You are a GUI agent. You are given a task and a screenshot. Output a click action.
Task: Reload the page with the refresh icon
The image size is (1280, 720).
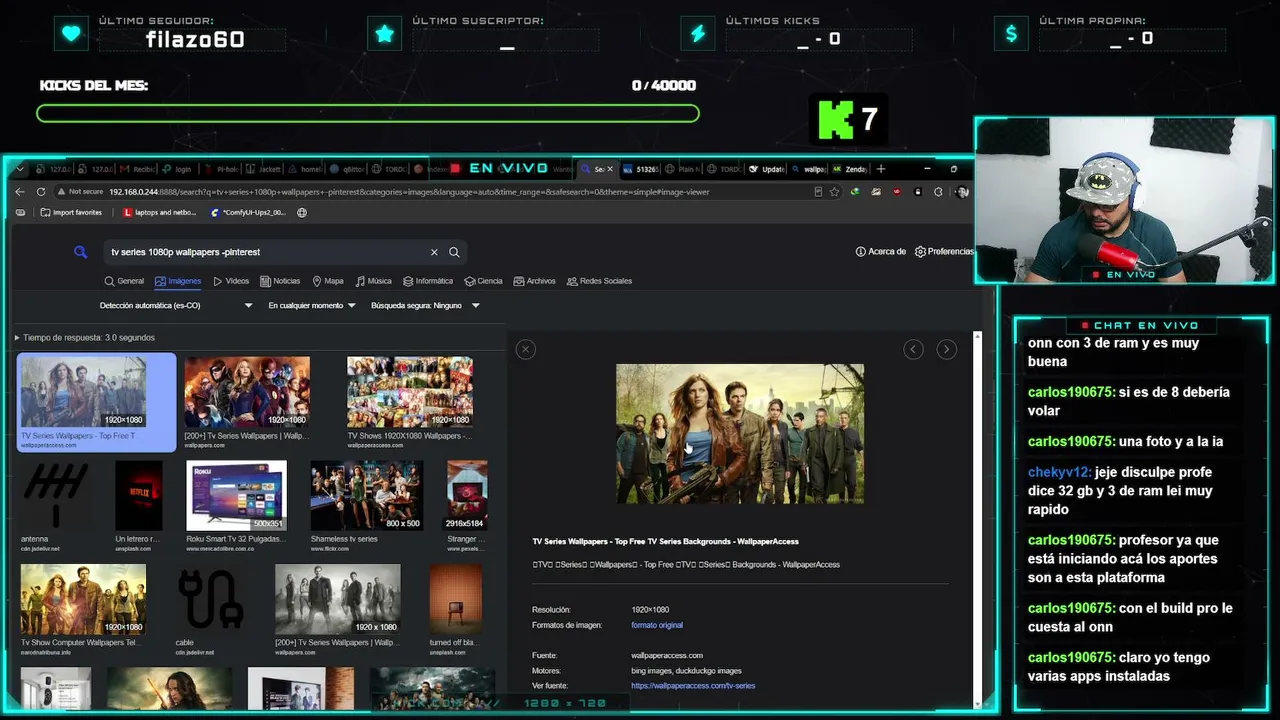point(41,192)
